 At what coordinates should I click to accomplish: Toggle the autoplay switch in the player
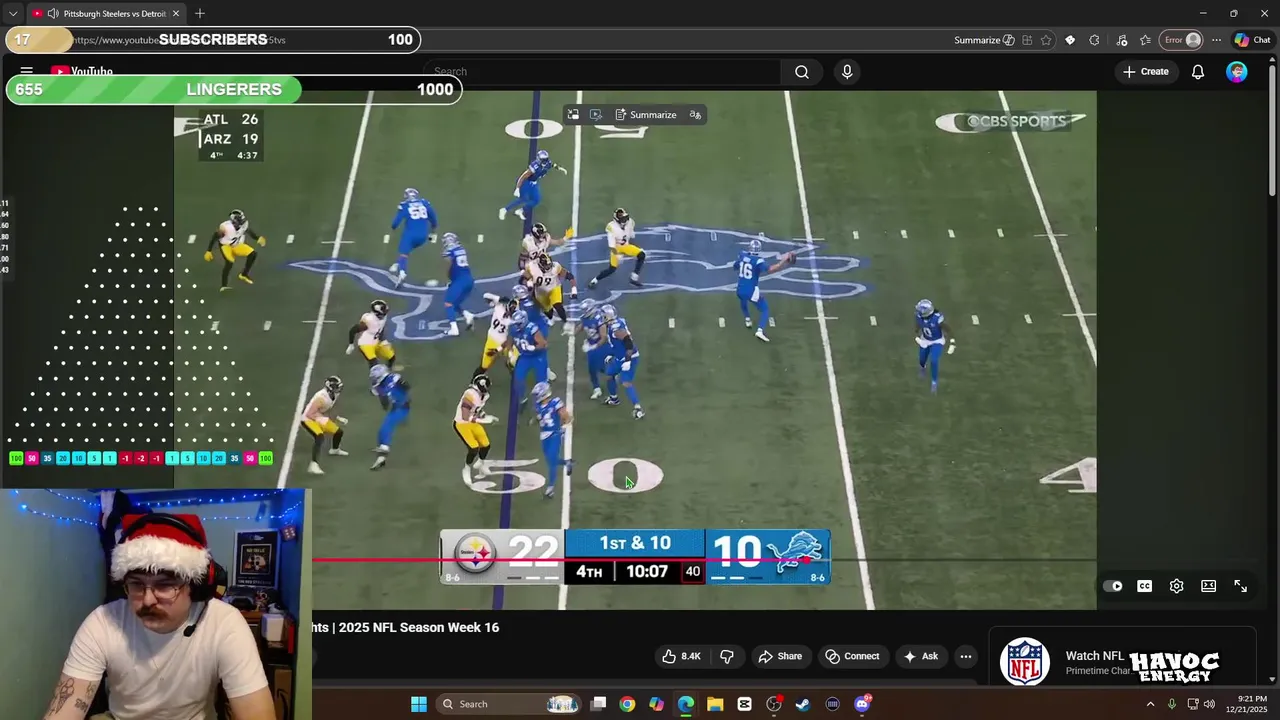point(1113,586)
